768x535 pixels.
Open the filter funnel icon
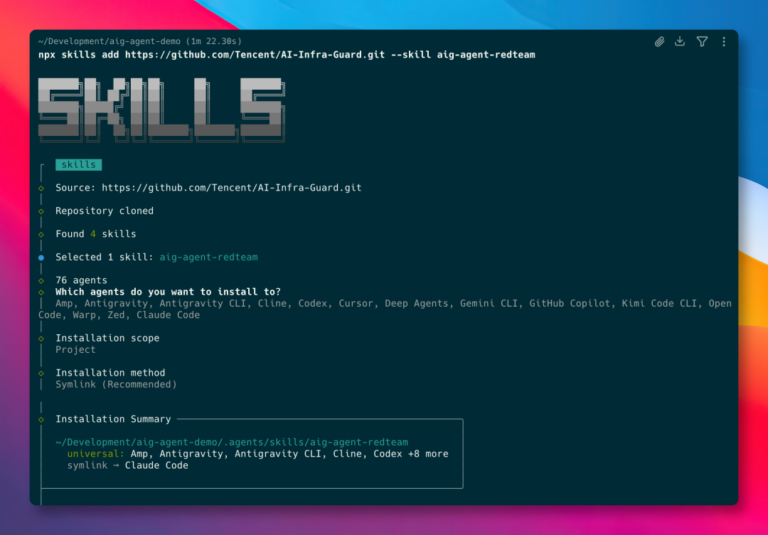point(702,42)
